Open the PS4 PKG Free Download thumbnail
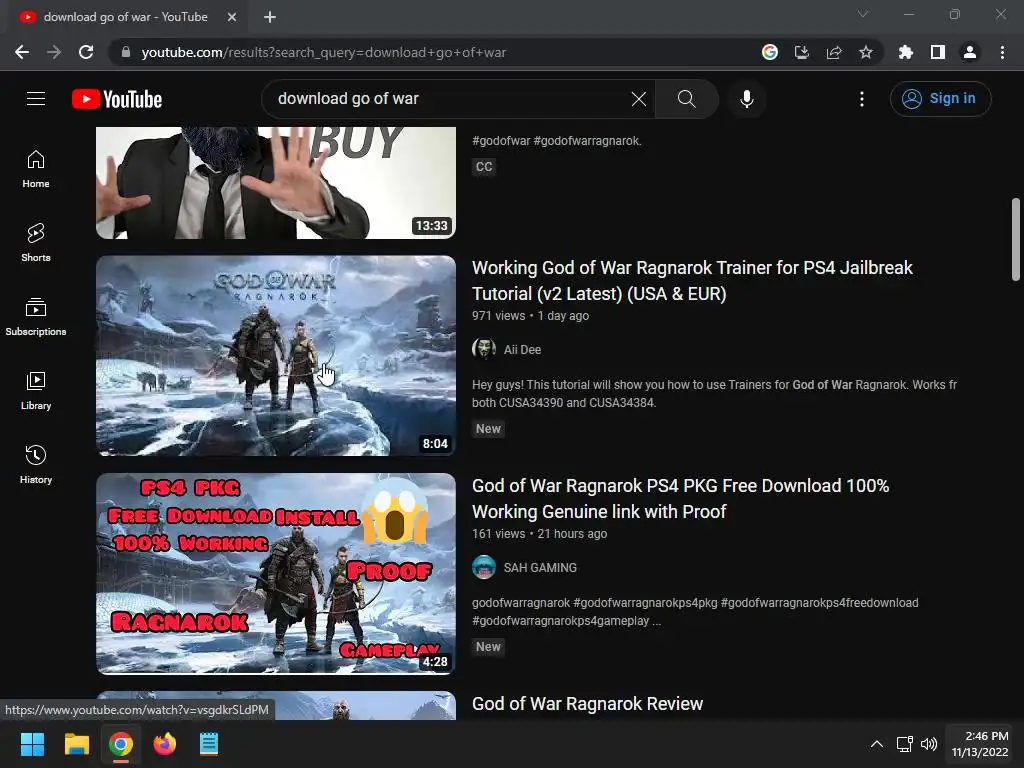1024x768 pixels. [276, 573]
